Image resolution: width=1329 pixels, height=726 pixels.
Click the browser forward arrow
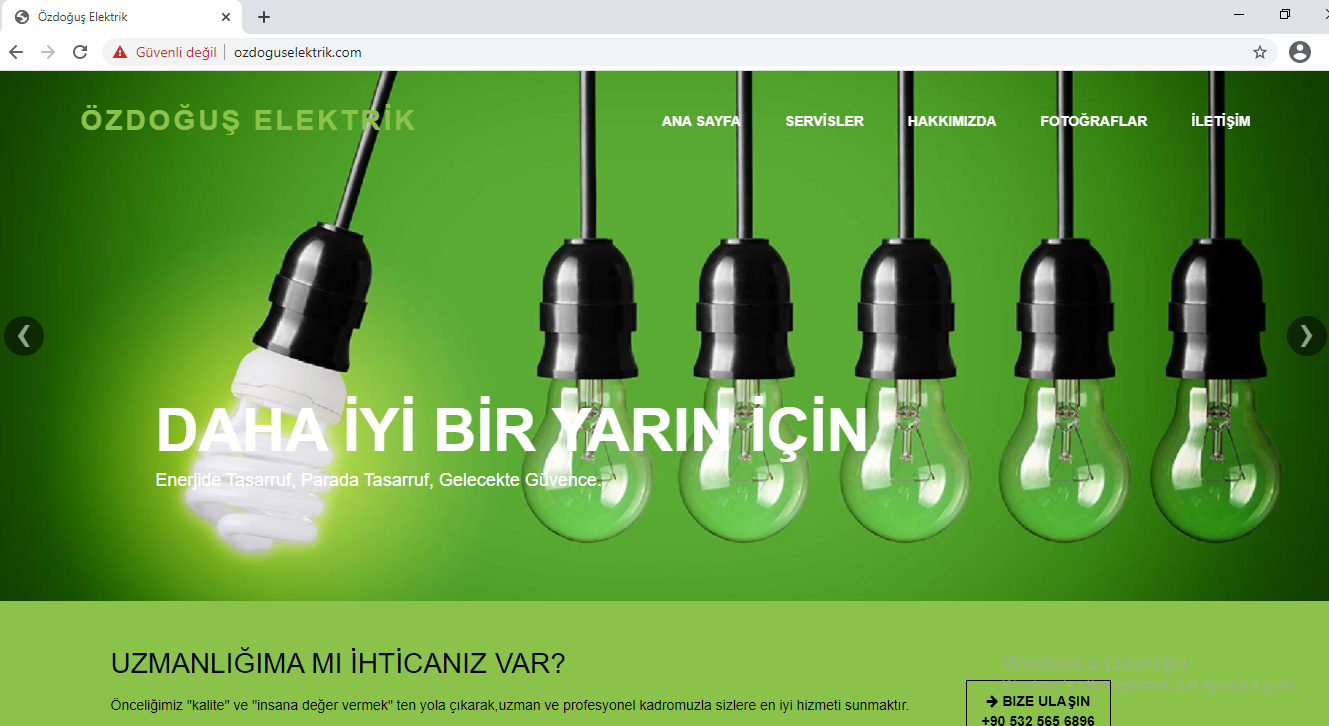48,52
